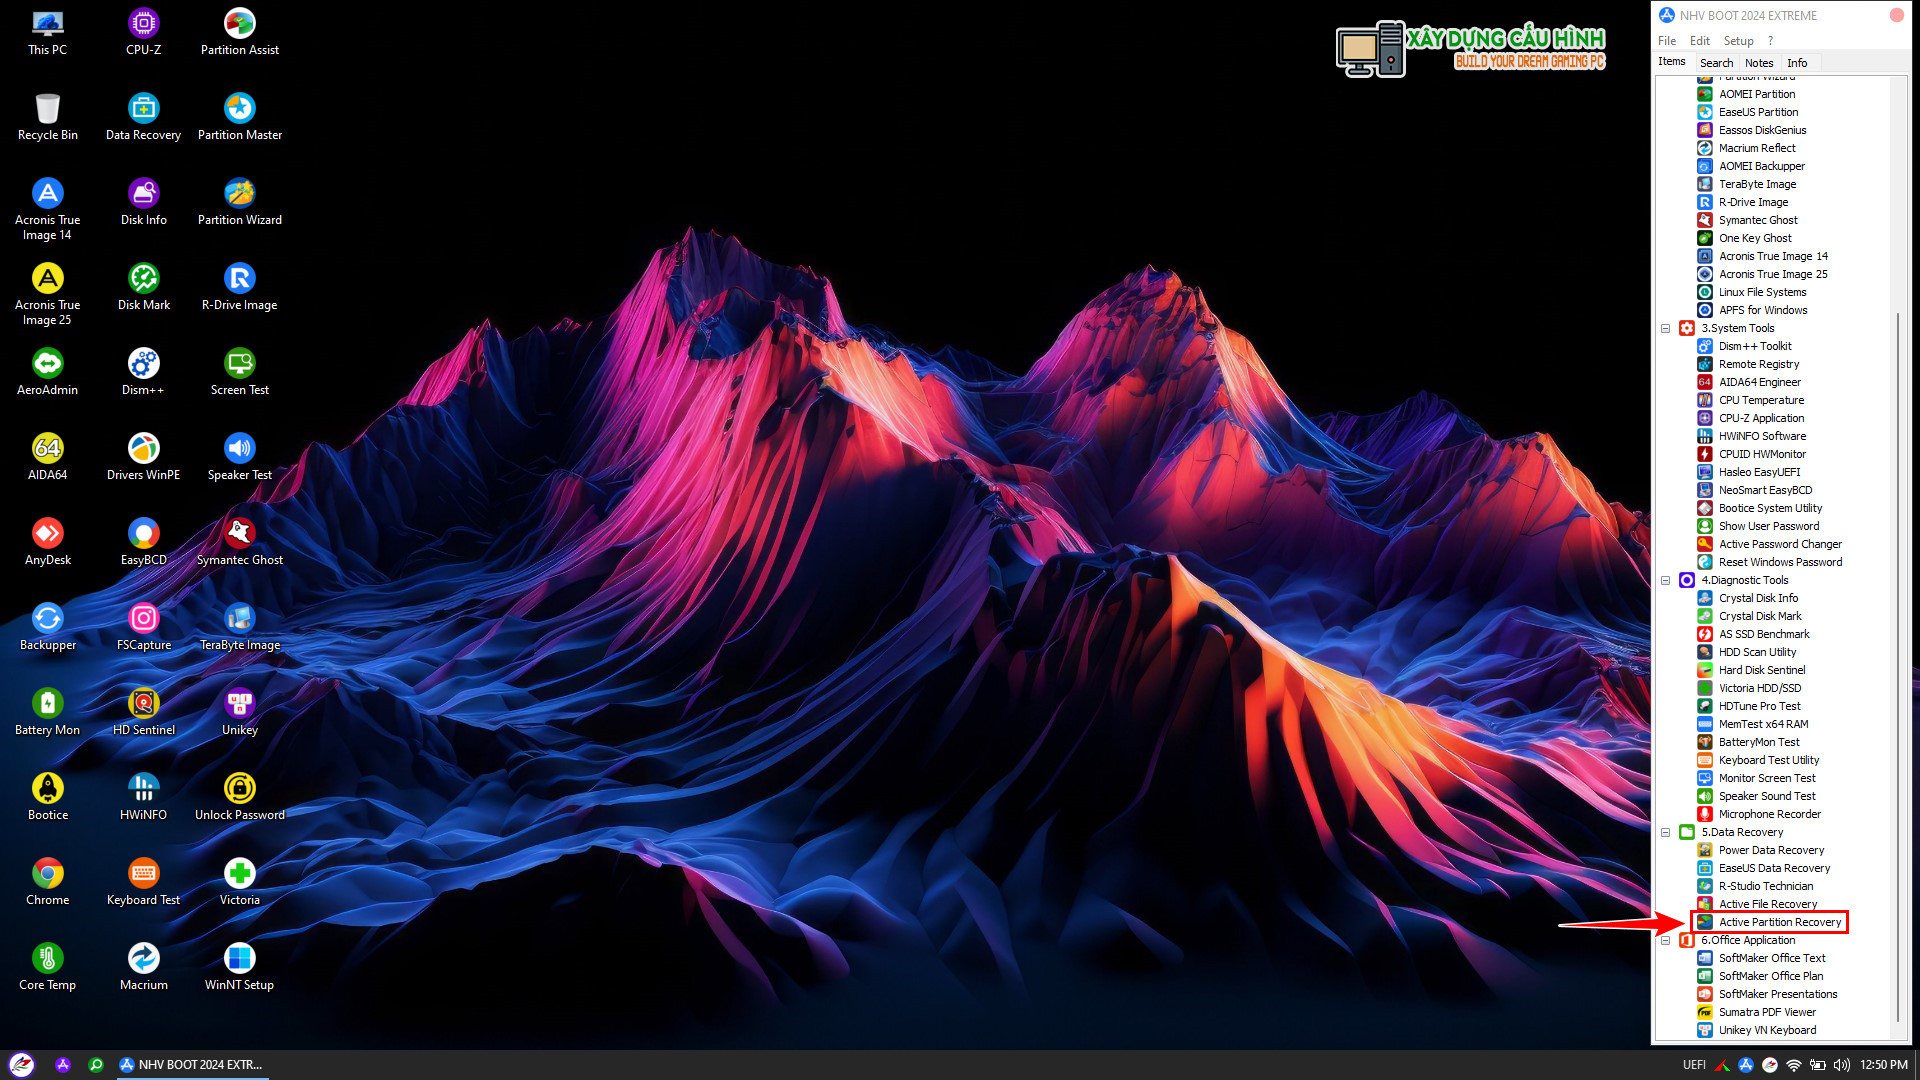Screen dimensions: 1920x1080
Task: Open the File menu in NHV BOOT
Action: click(x=1666, y=41)
